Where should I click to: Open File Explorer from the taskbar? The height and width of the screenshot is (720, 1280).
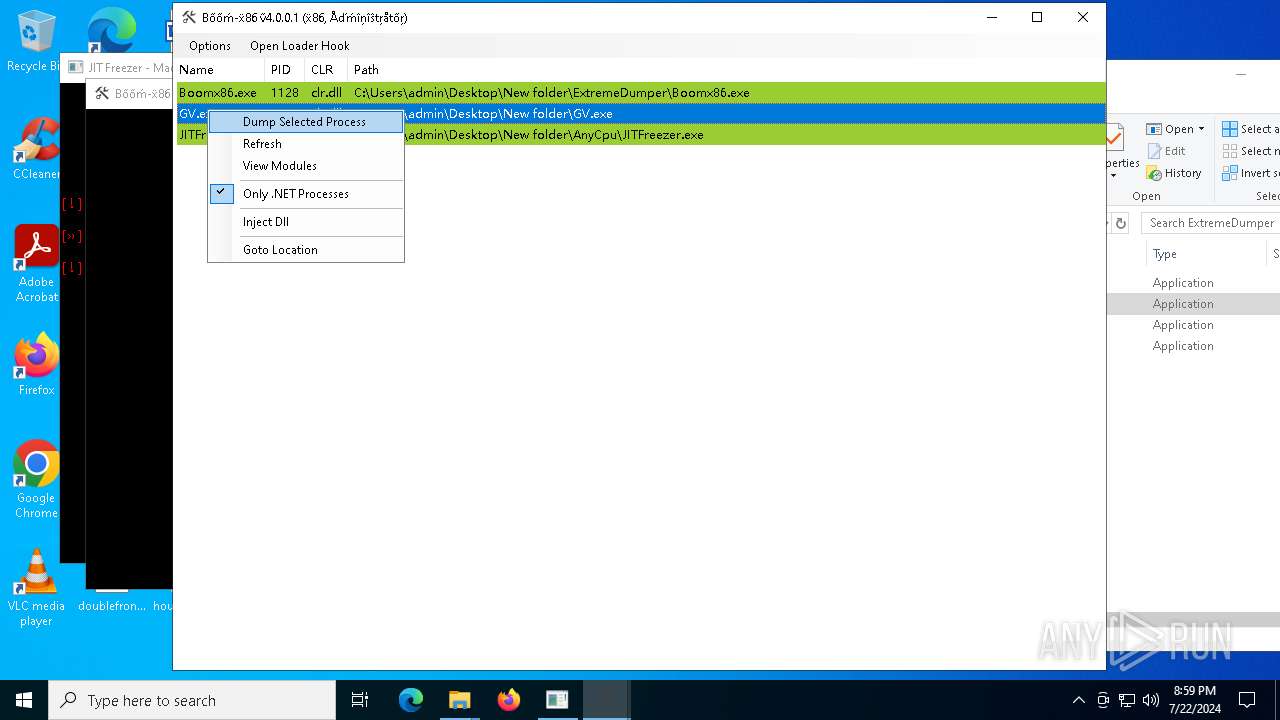pyautogui.click(x=459, y=700)
